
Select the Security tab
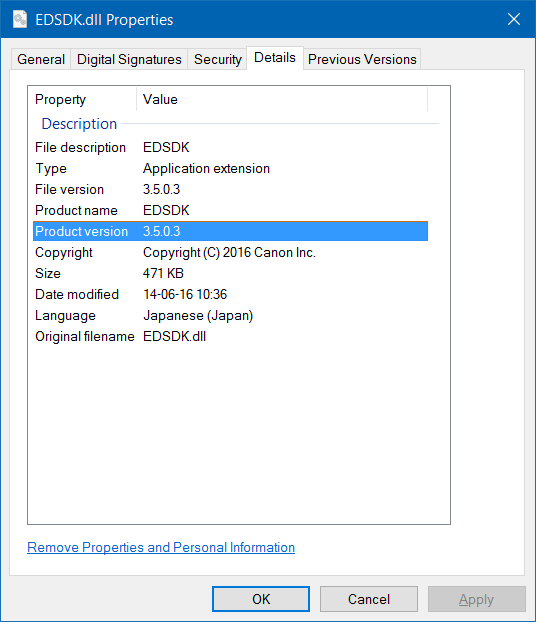[217, 60]
